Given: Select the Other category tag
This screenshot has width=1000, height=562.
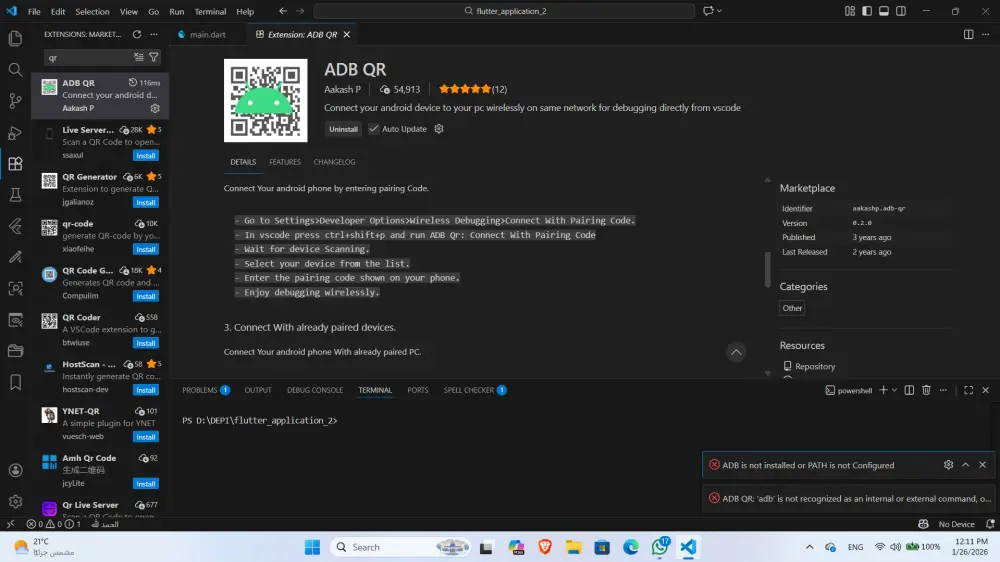Looking at the screenshot, I should 792,308.
